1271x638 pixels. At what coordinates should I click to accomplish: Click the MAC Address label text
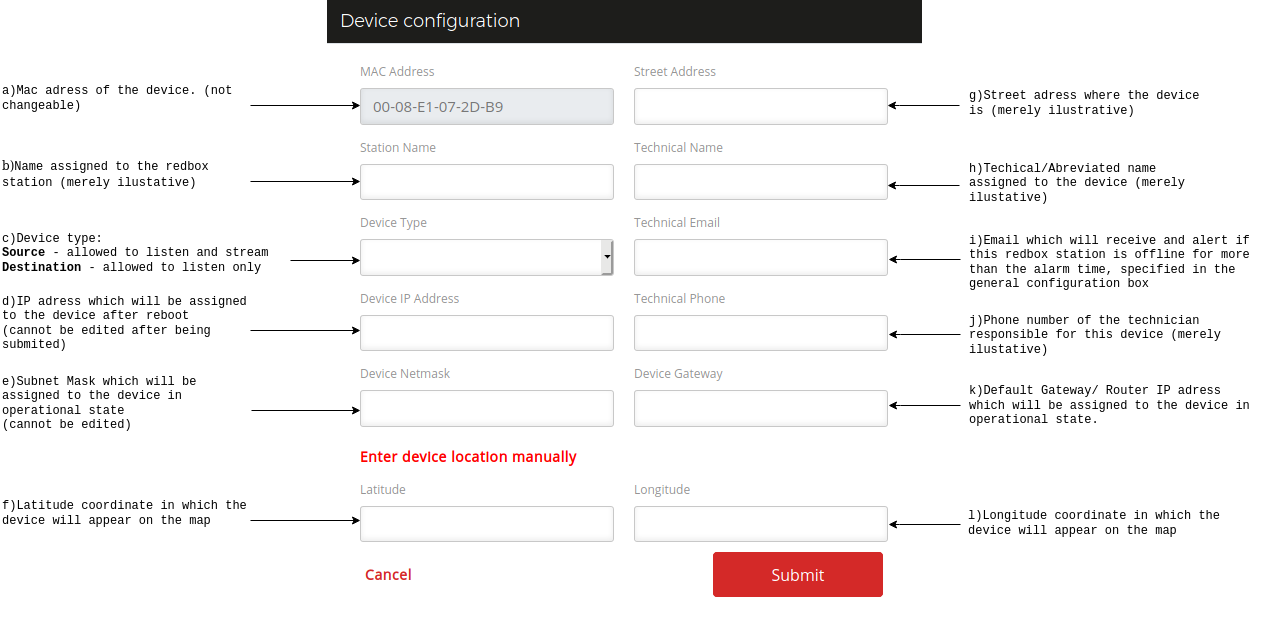397,72
